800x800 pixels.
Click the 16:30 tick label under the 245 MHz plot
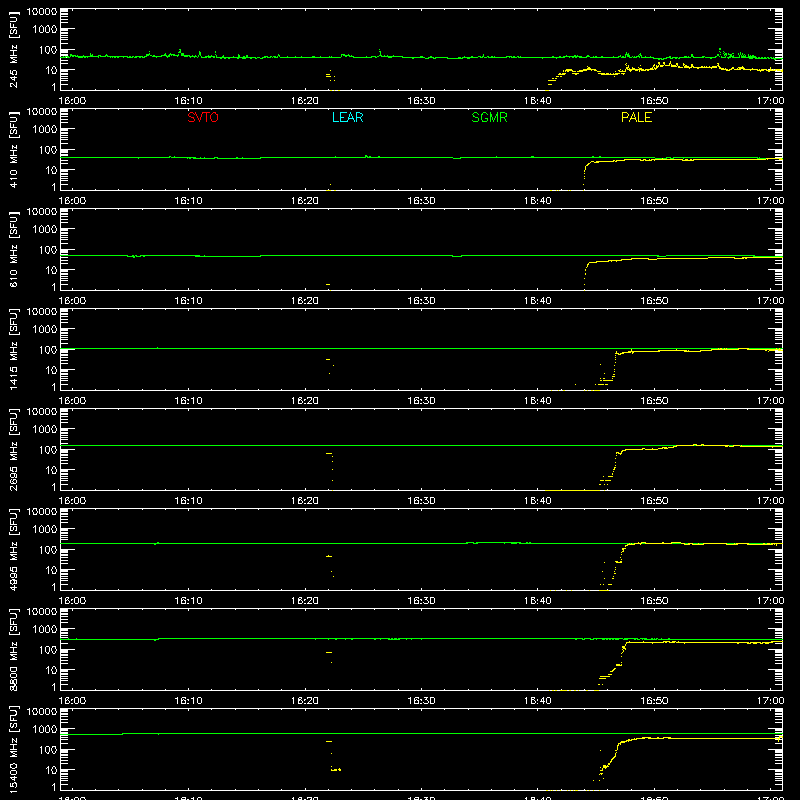[421, 101]
